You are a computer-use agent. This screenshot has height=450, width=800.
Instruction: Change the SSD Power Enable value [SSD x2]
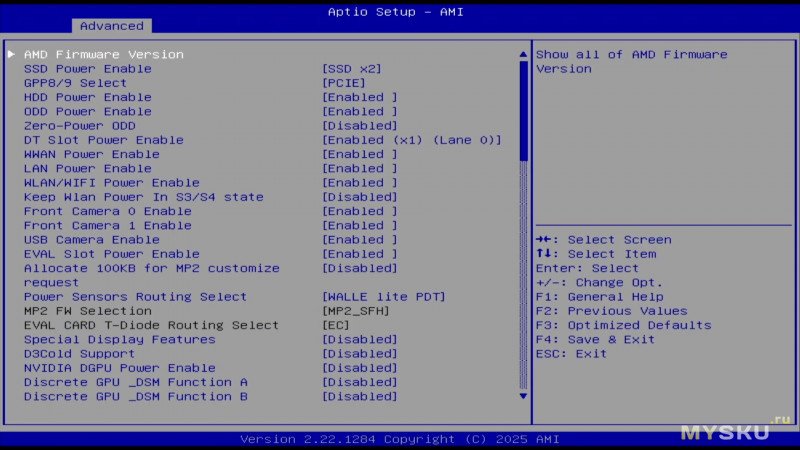tap(352, 69)
